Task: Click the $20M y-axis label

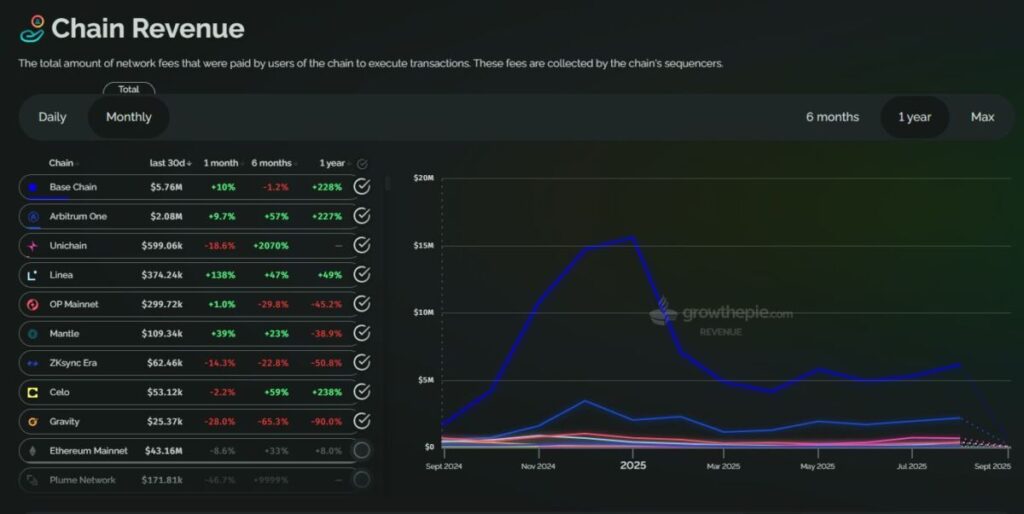Action: pyautogui.click(x=423, y=178)
